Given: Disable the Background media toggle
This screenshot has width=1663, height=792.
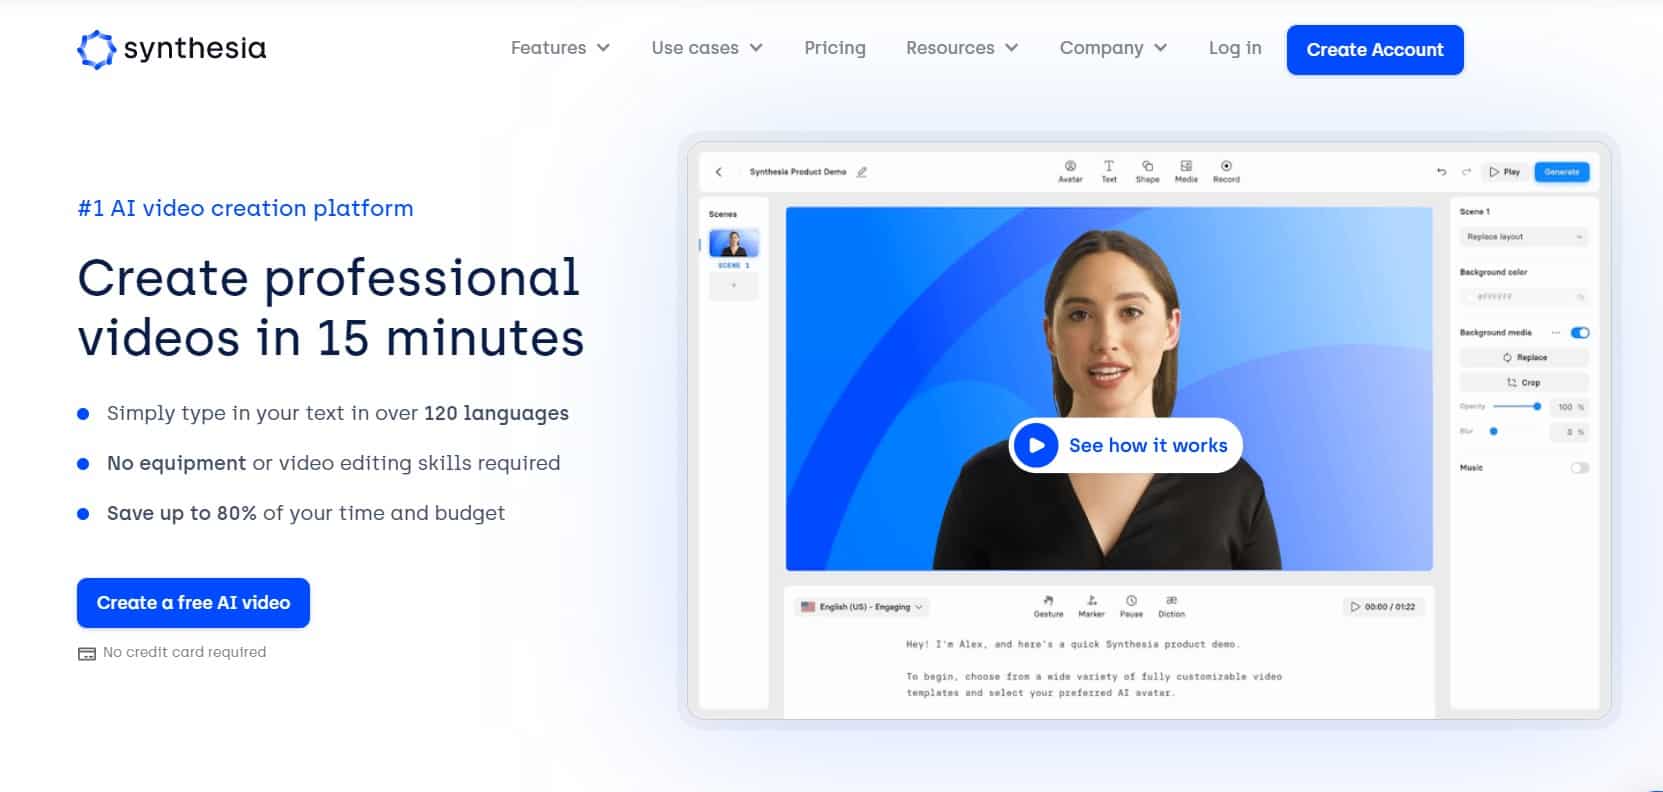Looking at the screenshot, I should (1580, 332).
